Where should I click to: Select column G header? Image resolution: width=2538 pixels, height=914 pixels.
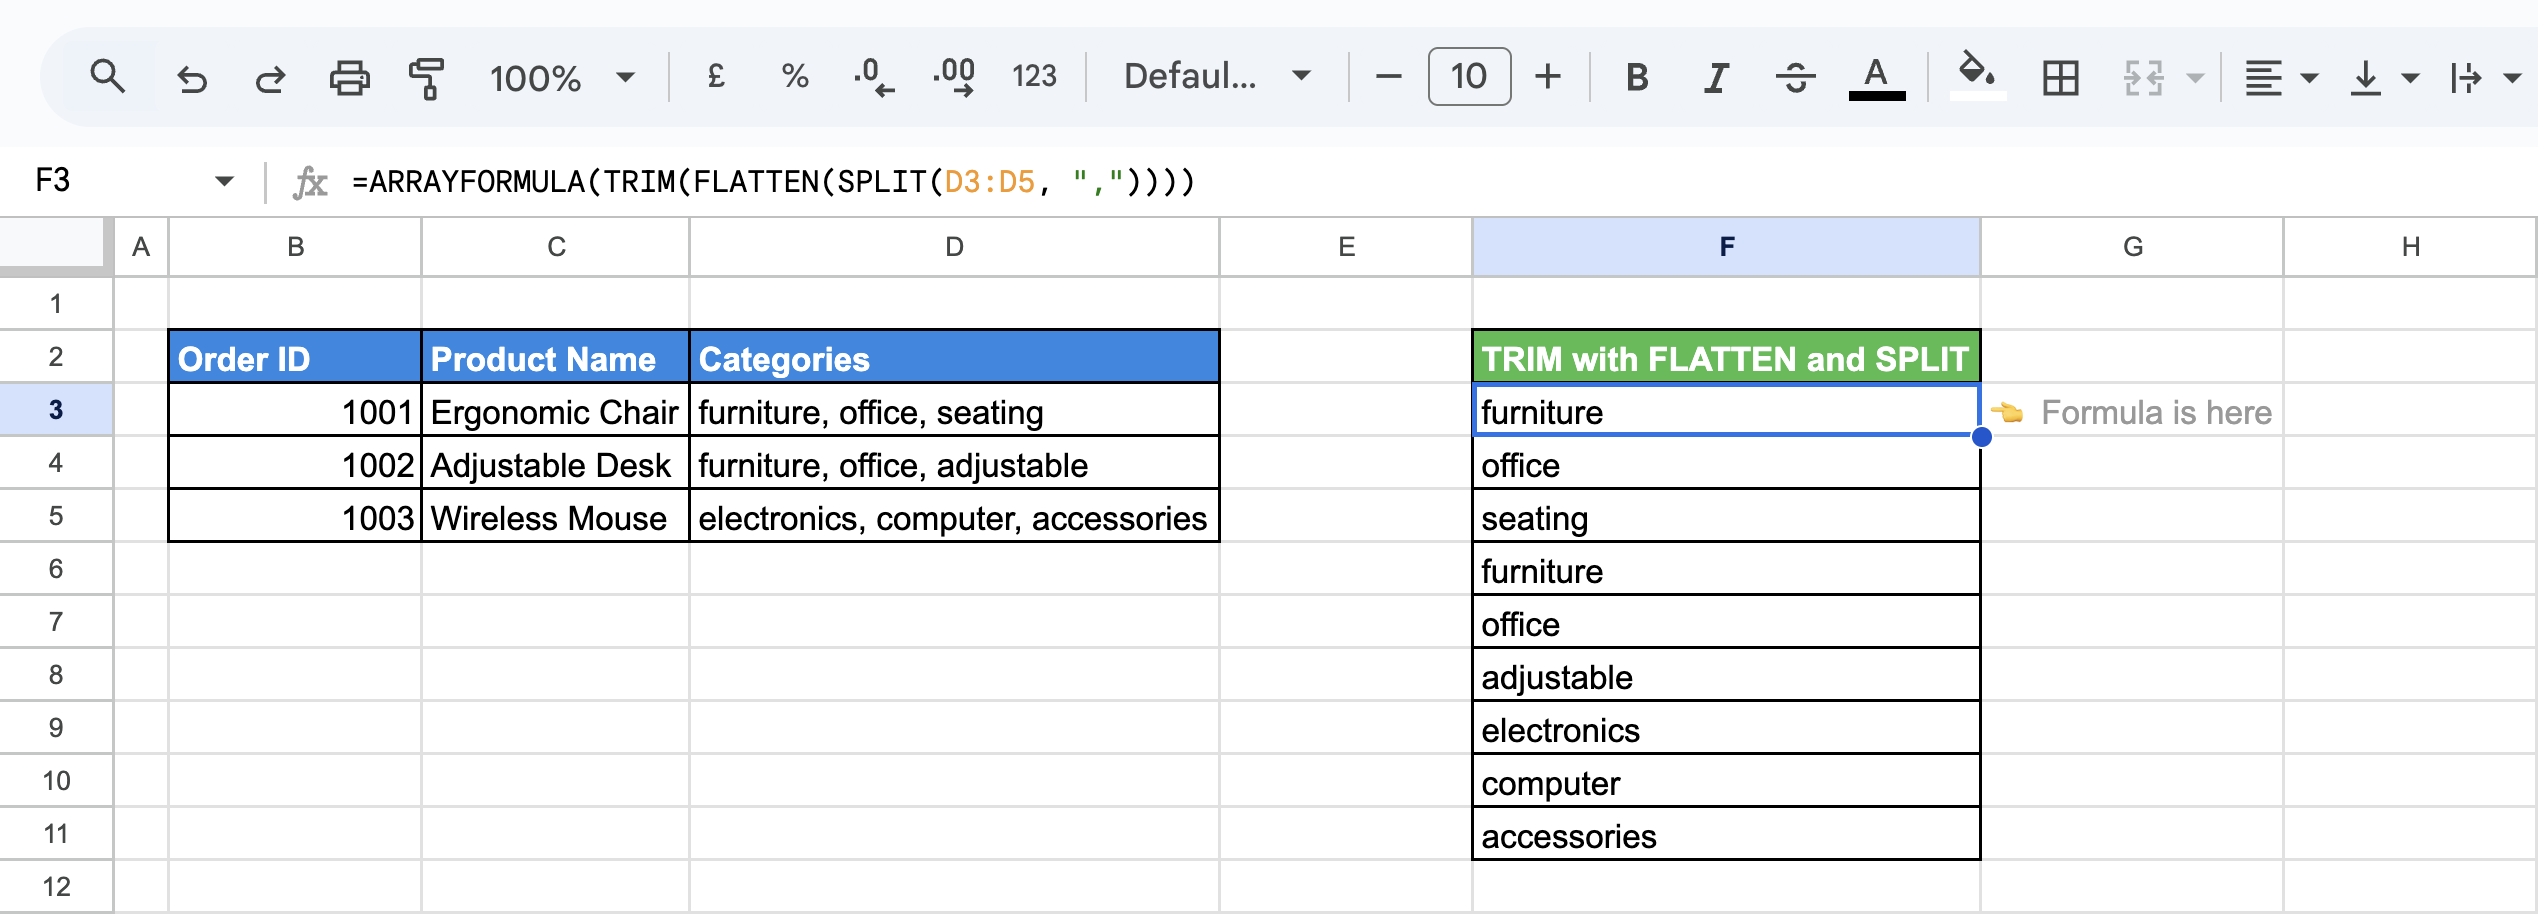(x=2132, y=247)
